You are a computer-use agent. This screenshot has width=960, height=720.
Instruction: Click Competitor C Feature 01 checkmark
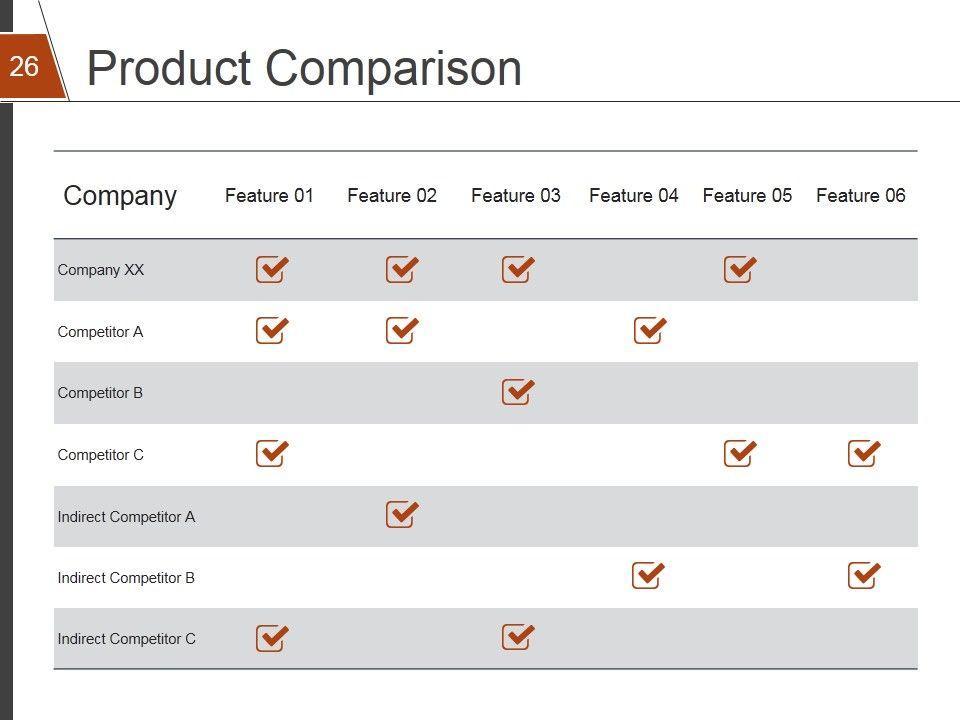[271, 454]
